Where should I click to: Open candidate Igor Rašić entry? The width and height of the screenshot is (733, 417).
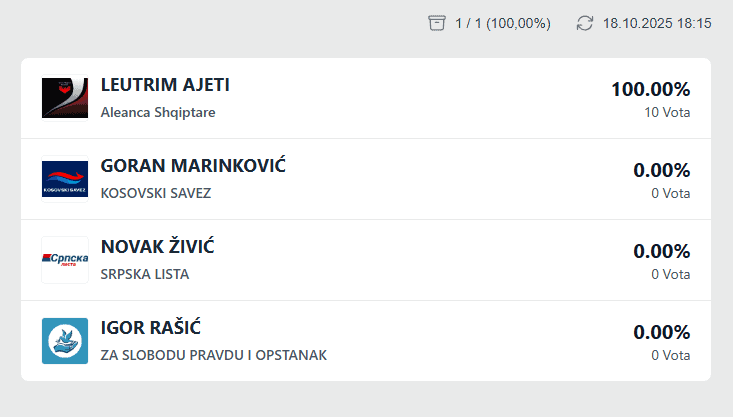[x=152, y=328]
